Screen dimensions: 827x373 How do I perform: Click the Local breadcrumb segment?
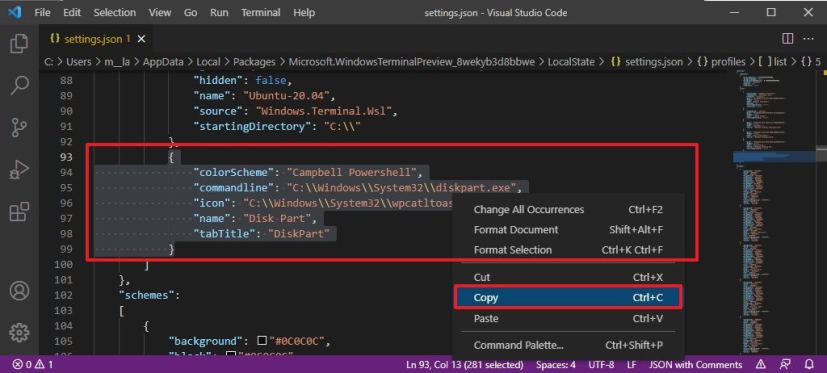208,62
